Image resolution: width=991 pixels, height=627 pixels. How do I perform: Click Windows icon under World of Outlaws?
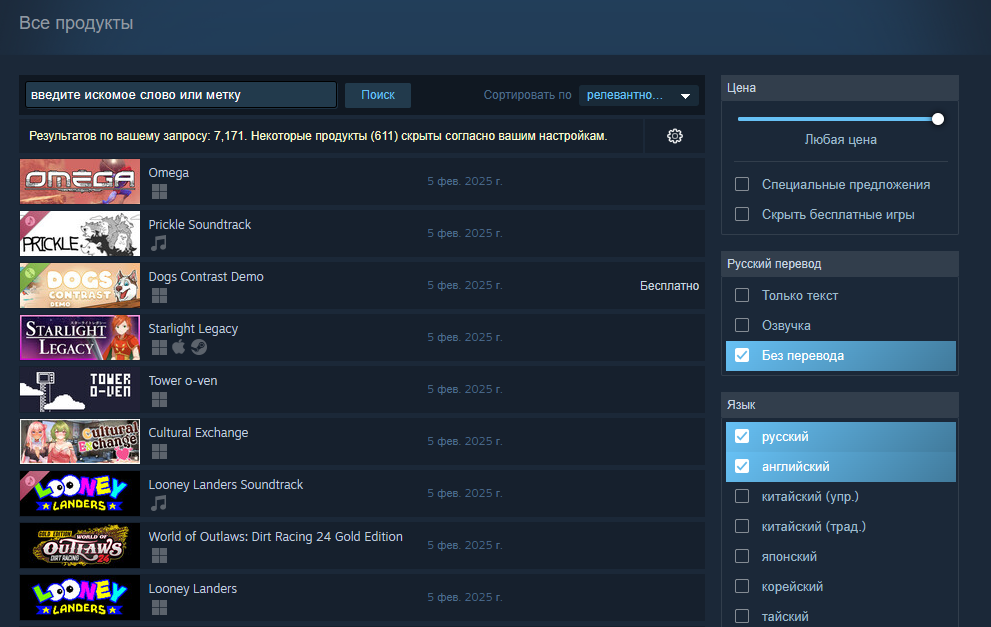(159, 555)
